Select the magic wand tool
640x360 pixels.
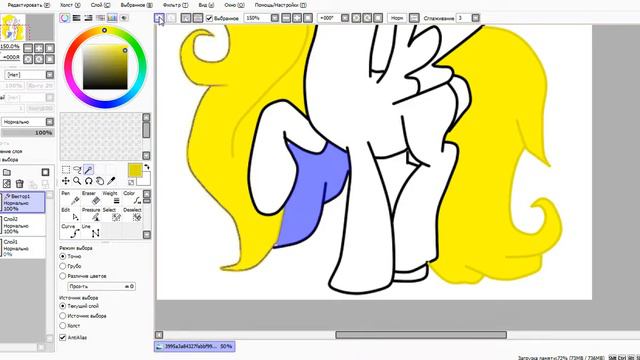tap(89, 169)
